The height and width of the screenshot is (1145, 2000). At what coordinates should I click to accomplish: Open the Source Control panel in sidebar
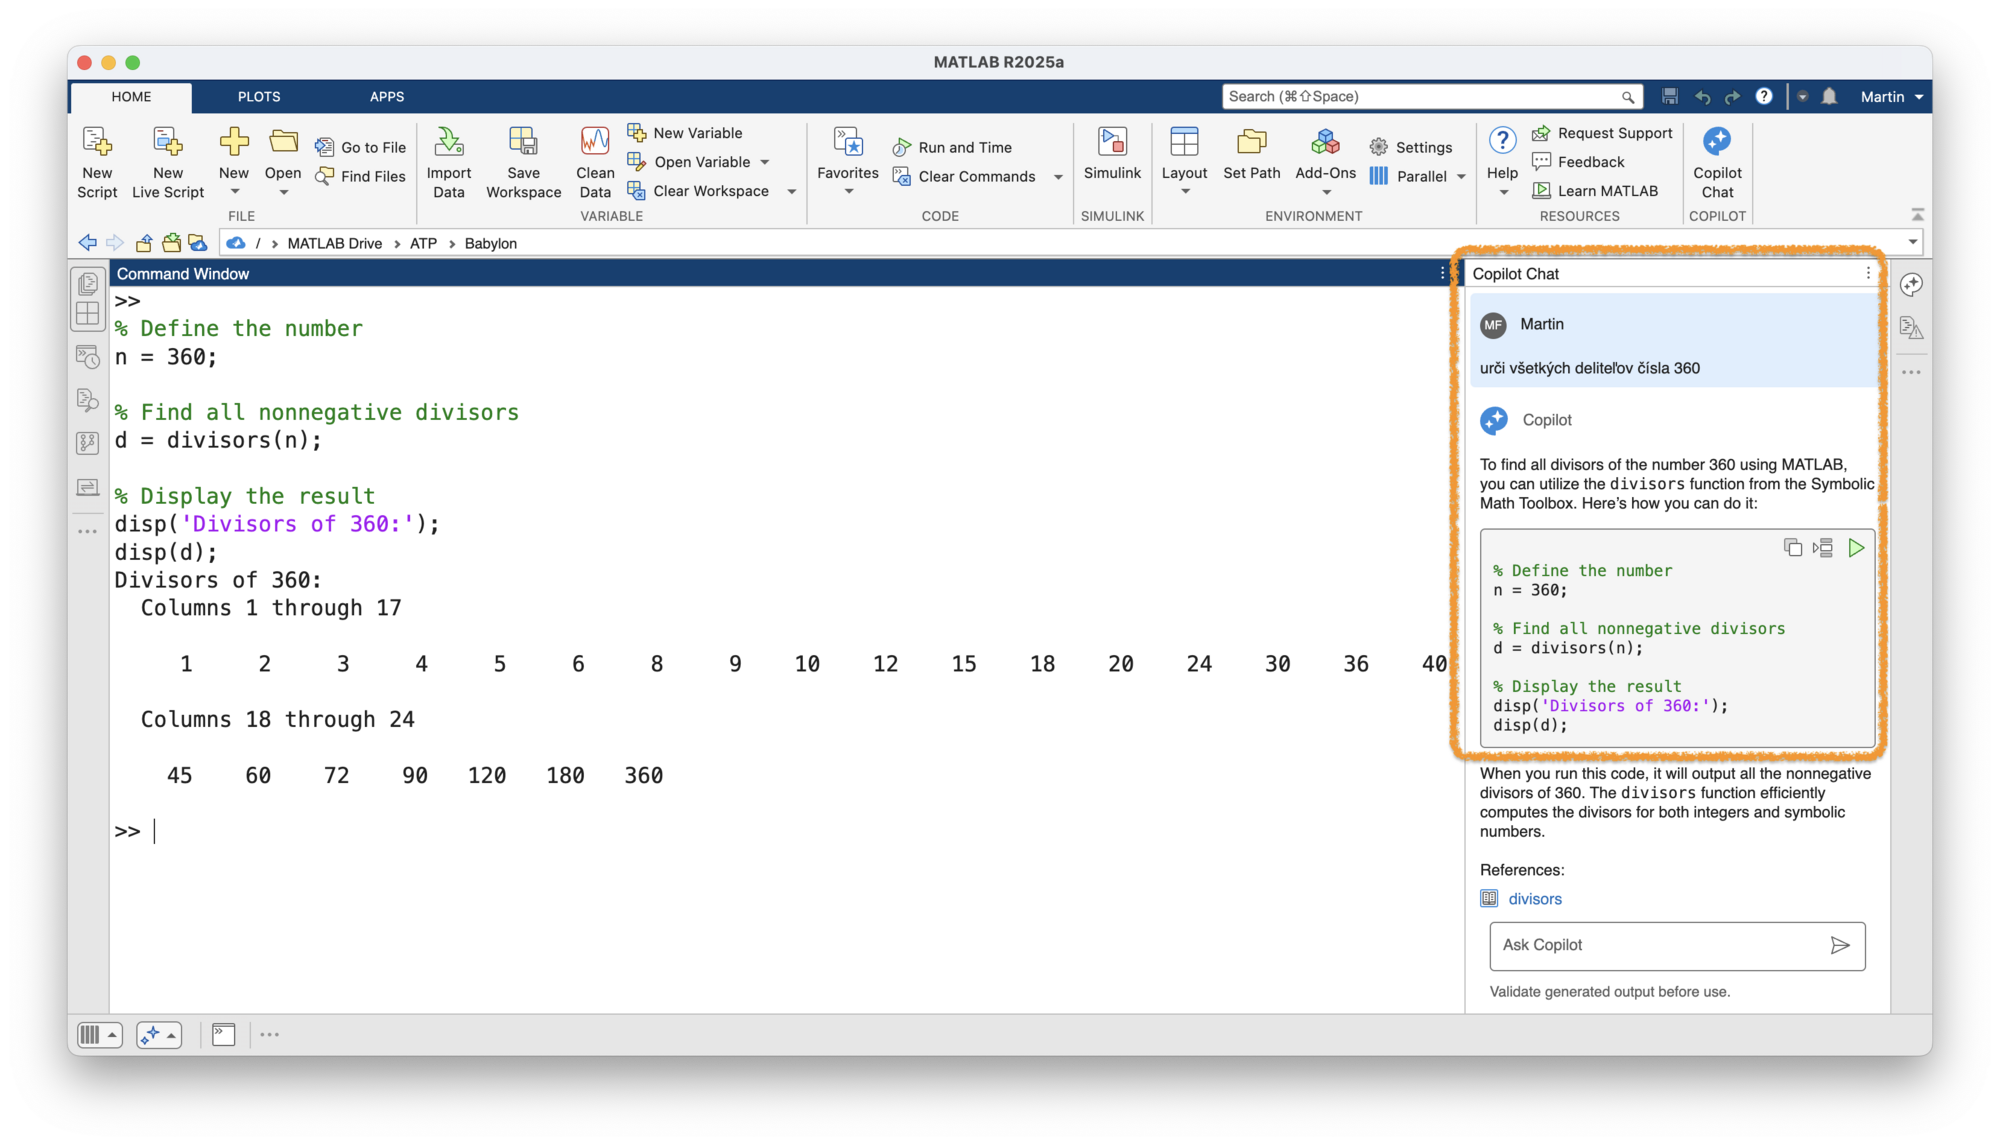pyautogui.click(x=88, y=443)
